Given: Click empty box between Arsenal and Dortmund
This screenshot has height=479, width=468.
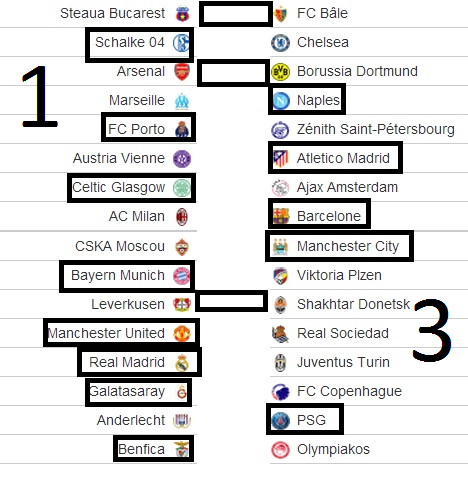Looking at the screenshot, I should pyautogui.click(x=233, y=73).
